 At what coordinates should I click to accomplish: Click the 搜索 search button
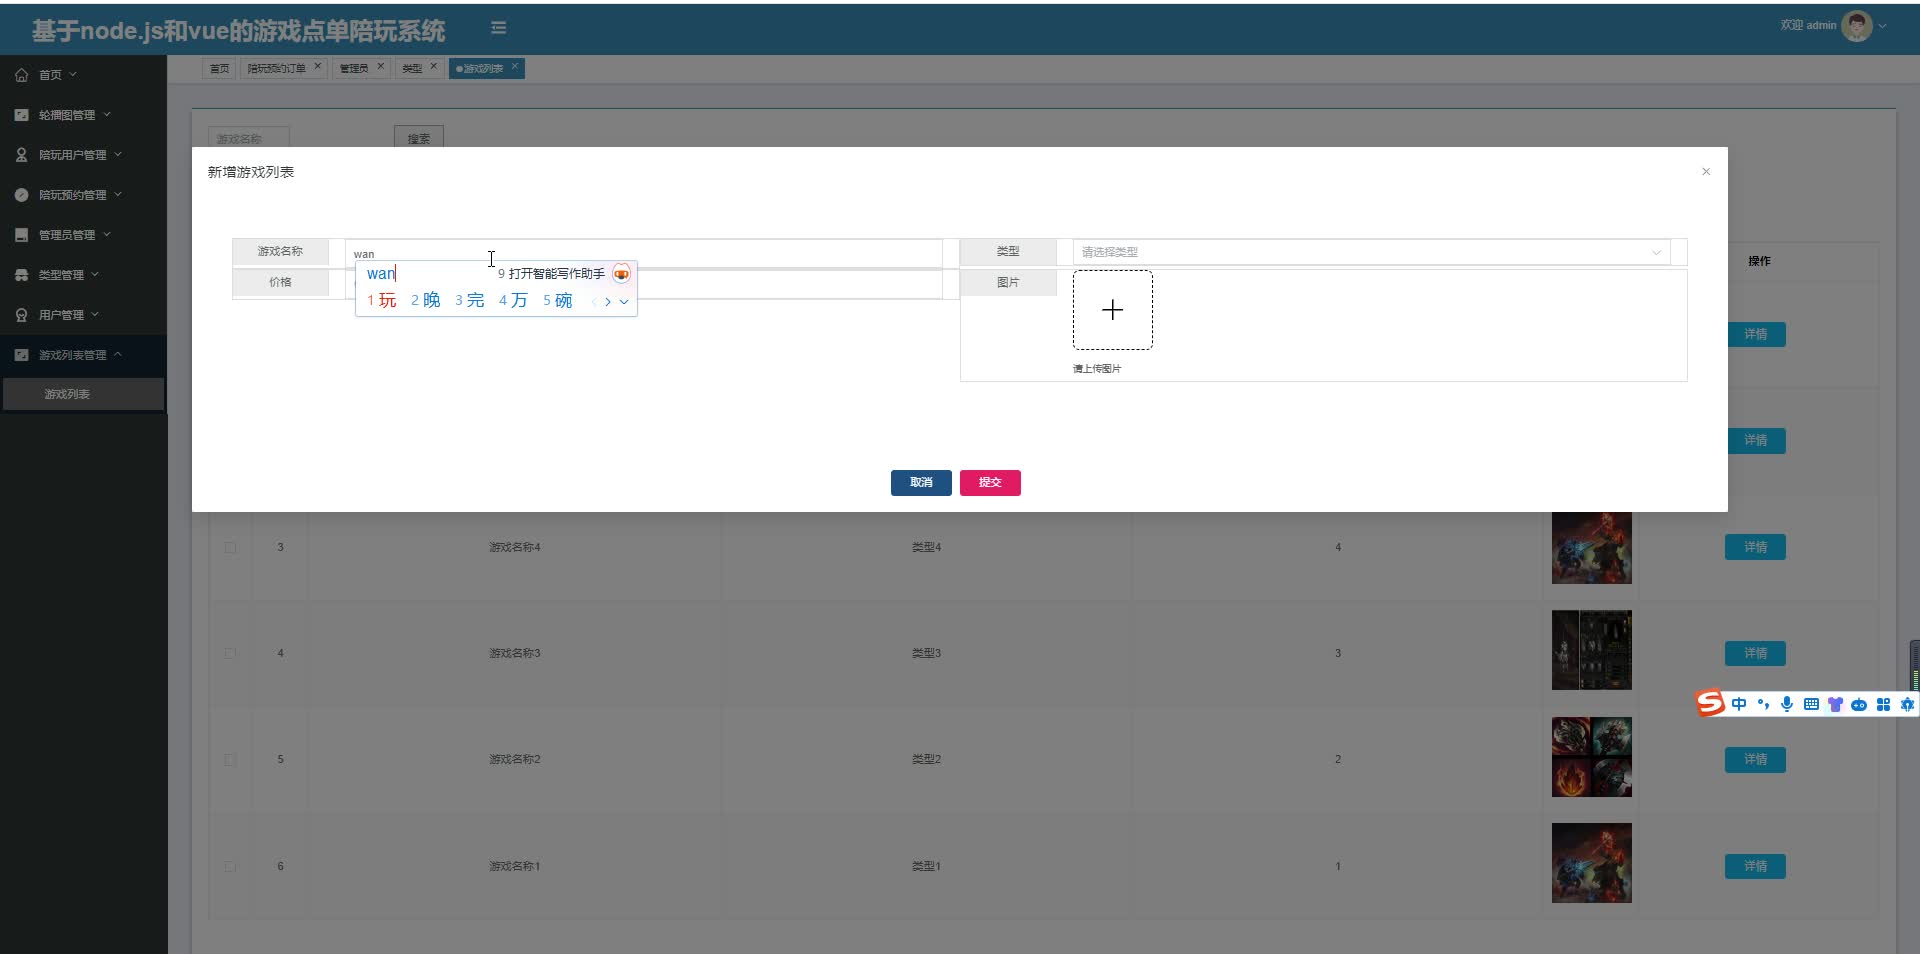tap(419, 139)
